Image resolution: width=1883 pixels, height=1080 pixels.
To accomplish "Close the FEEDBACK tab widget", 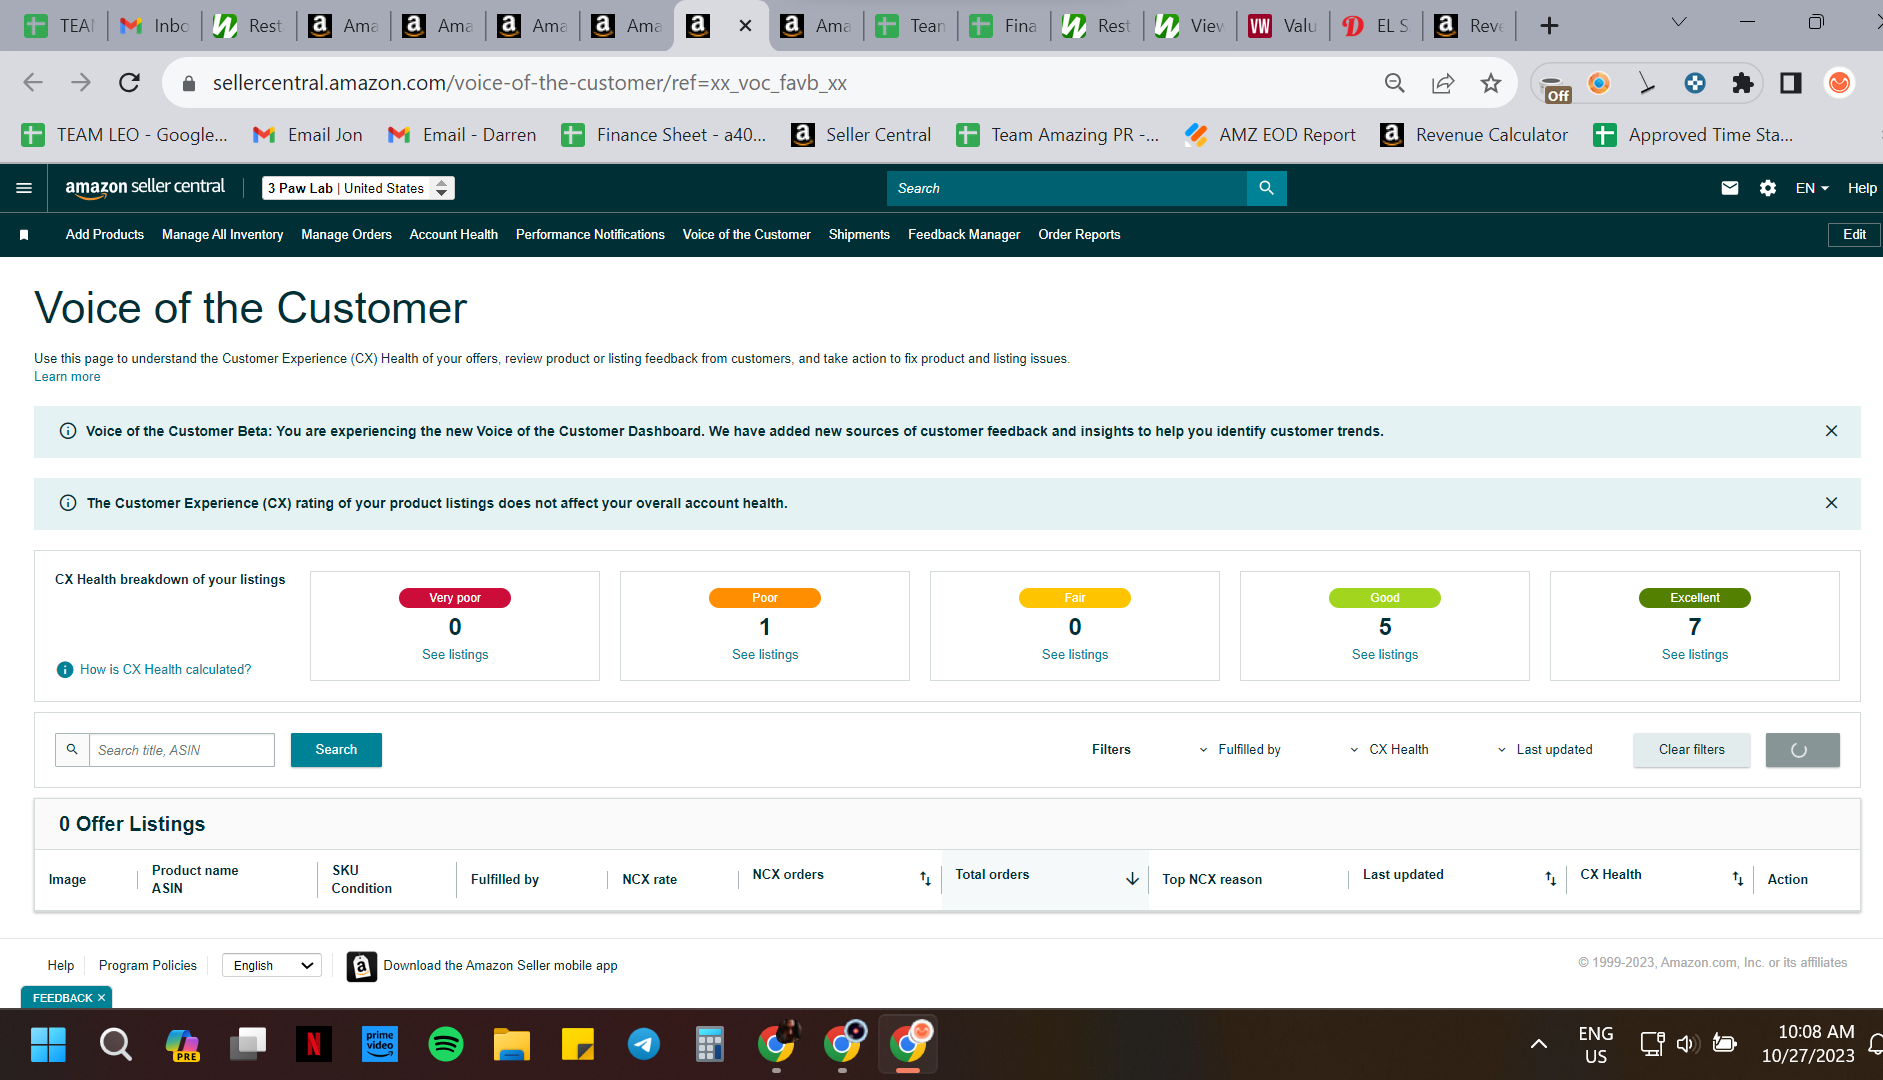I will tap(101, 998).
